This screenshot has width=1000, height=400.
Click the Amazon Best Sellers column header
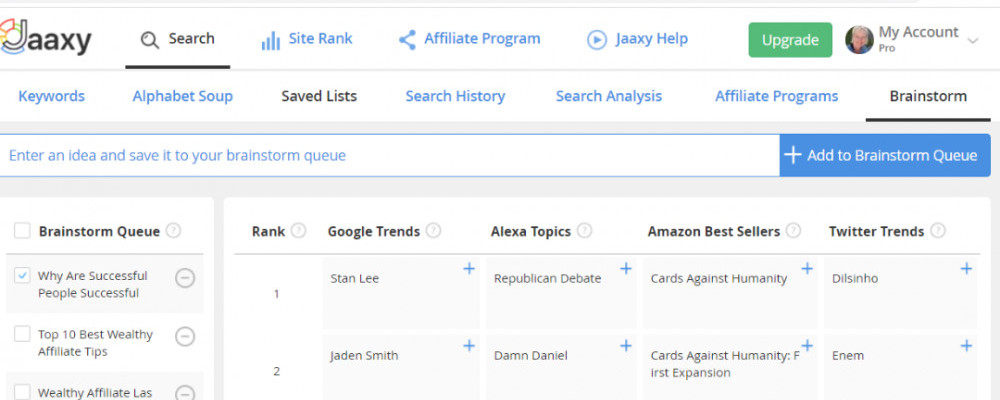(x=714, y=231)
